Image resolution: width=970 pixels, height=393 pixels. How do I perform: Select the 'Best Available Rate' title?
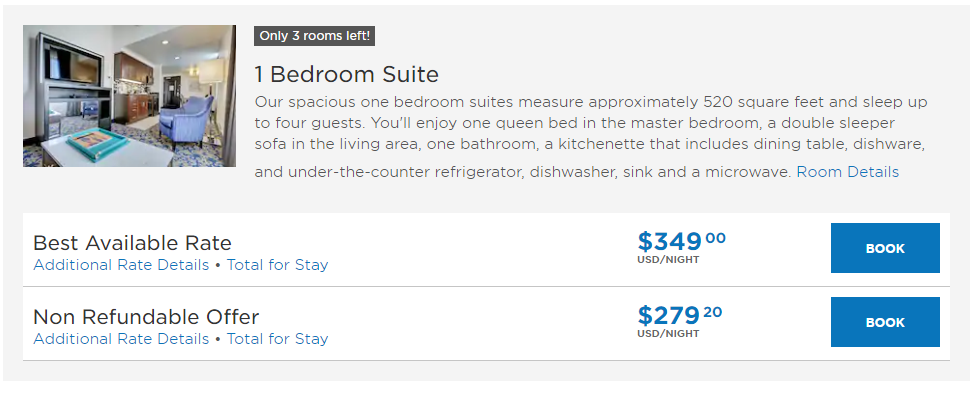click(x=132, y=243)
